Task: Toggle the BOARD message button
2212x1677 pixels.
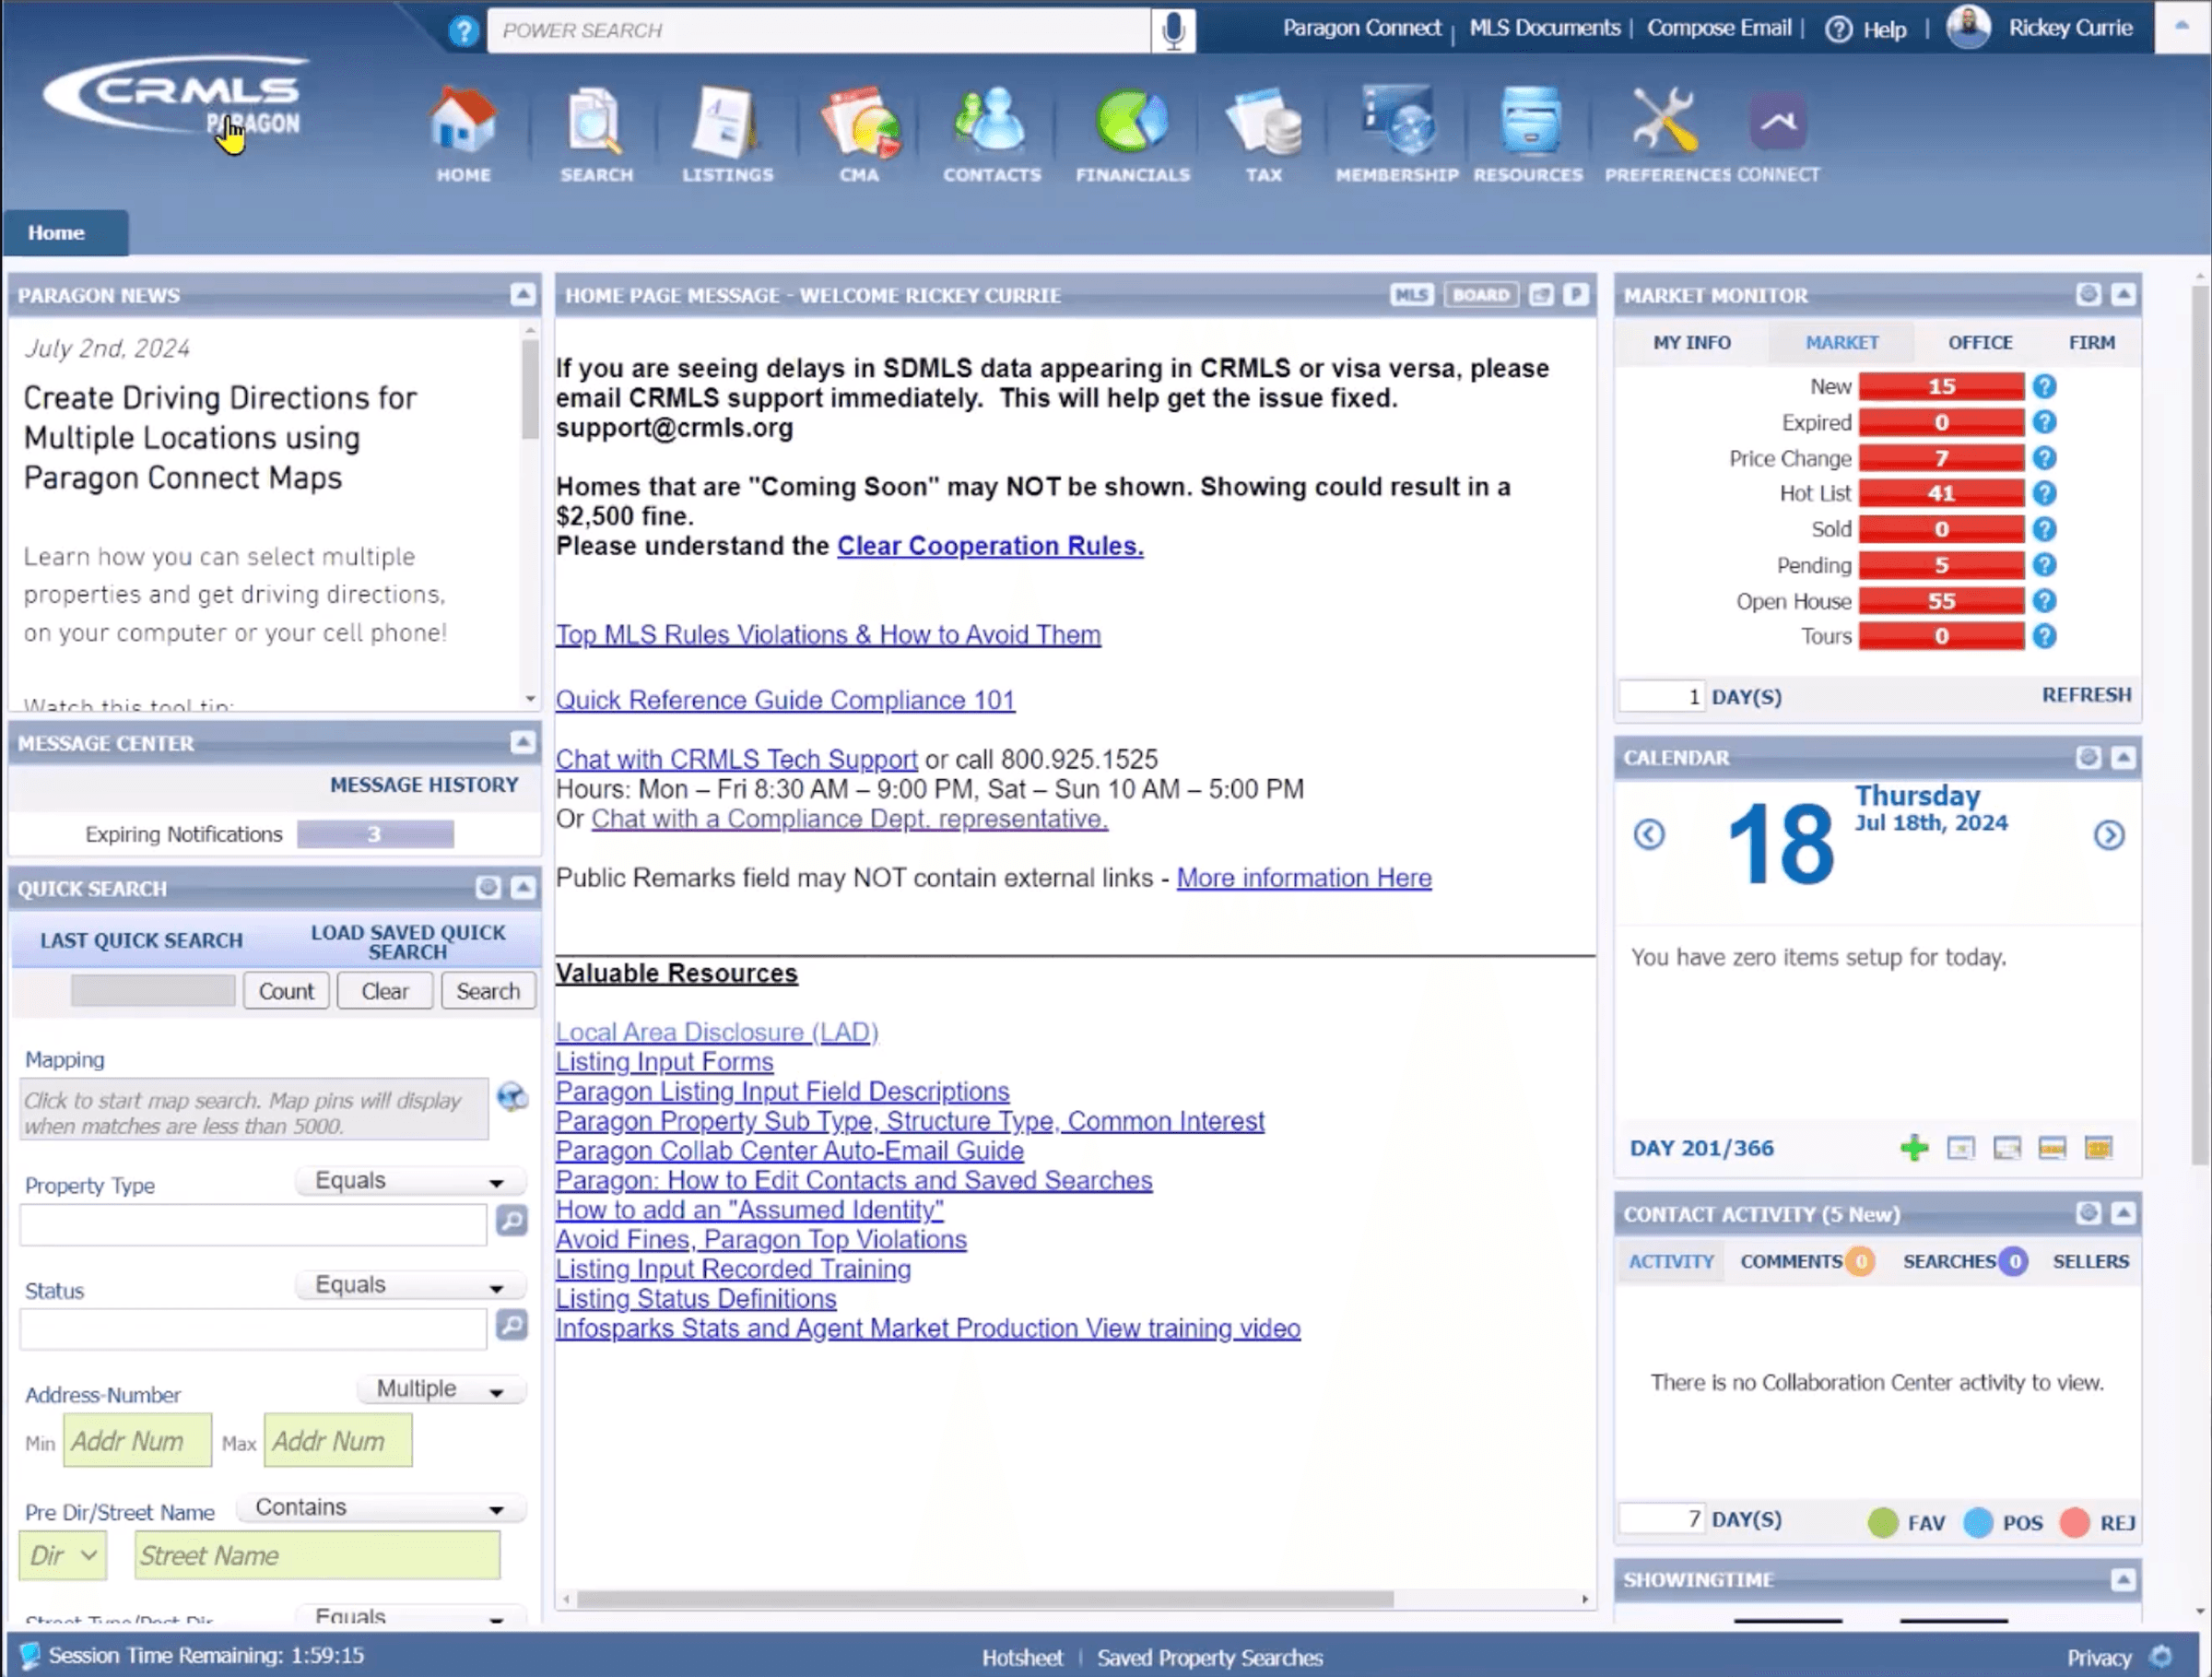Action: pyautogui.click(x=1480, y=295)
